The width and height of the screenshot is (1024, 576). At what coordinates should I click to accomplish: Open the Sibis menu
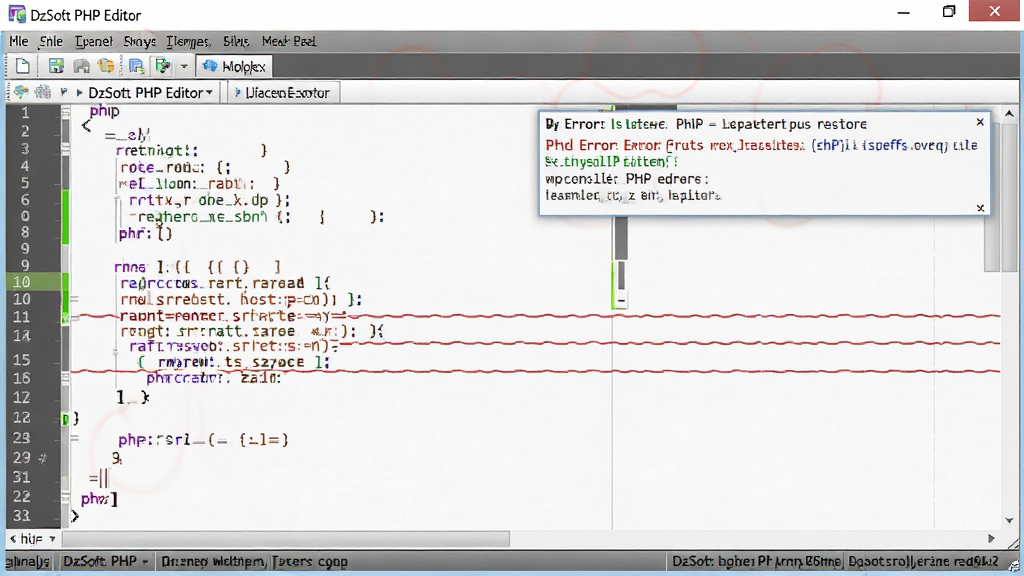tap(236, 41)
